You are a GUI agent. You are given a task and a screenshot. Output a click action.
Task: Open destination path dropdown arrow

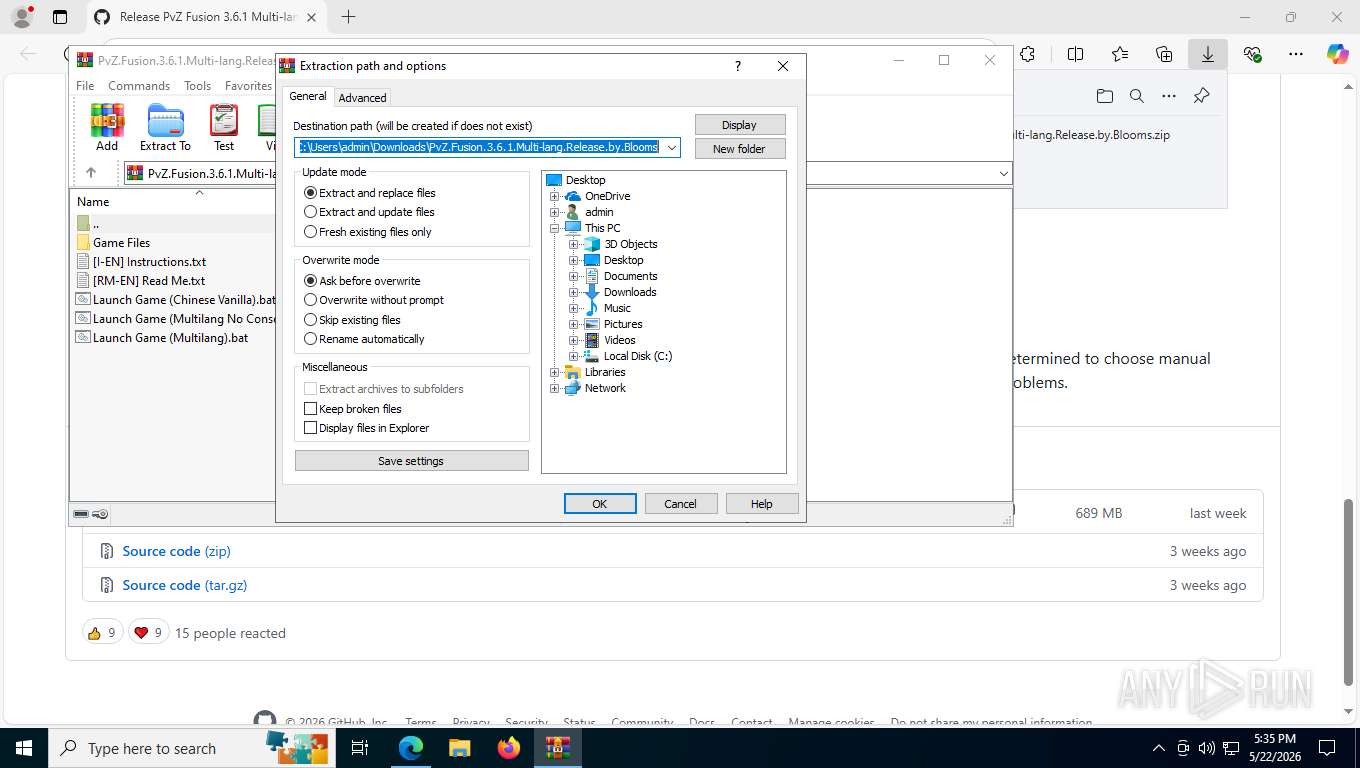click(x=672, y=148)
